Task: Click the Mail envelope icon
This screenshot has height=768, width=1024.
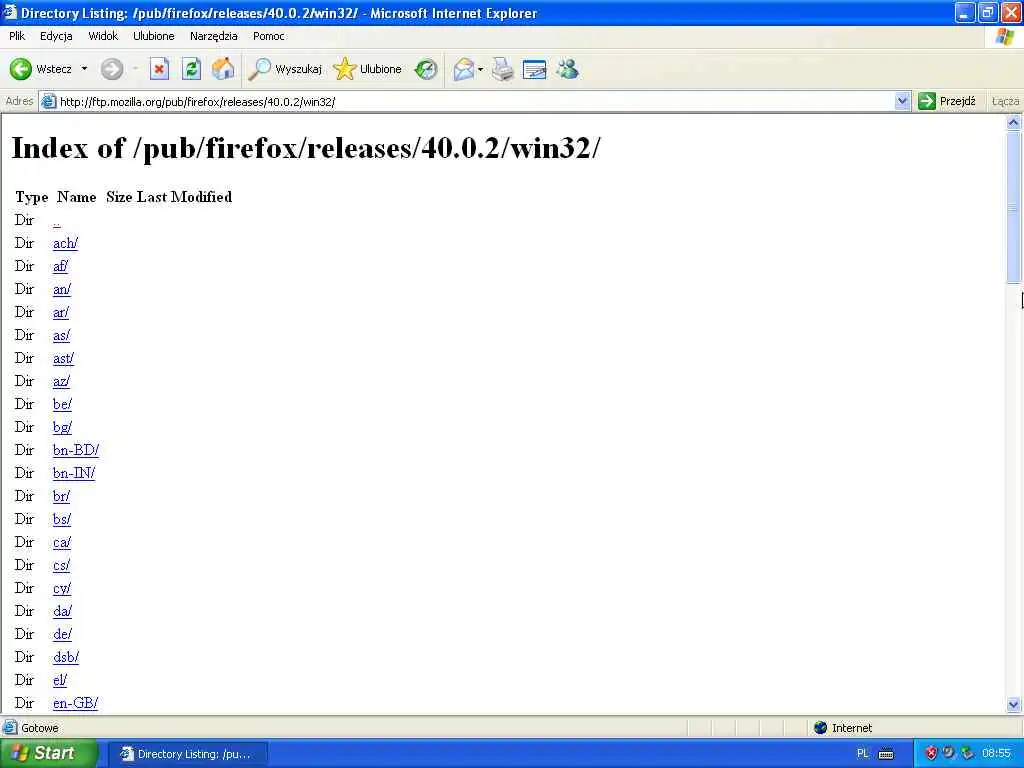Action: coord(463,69)
